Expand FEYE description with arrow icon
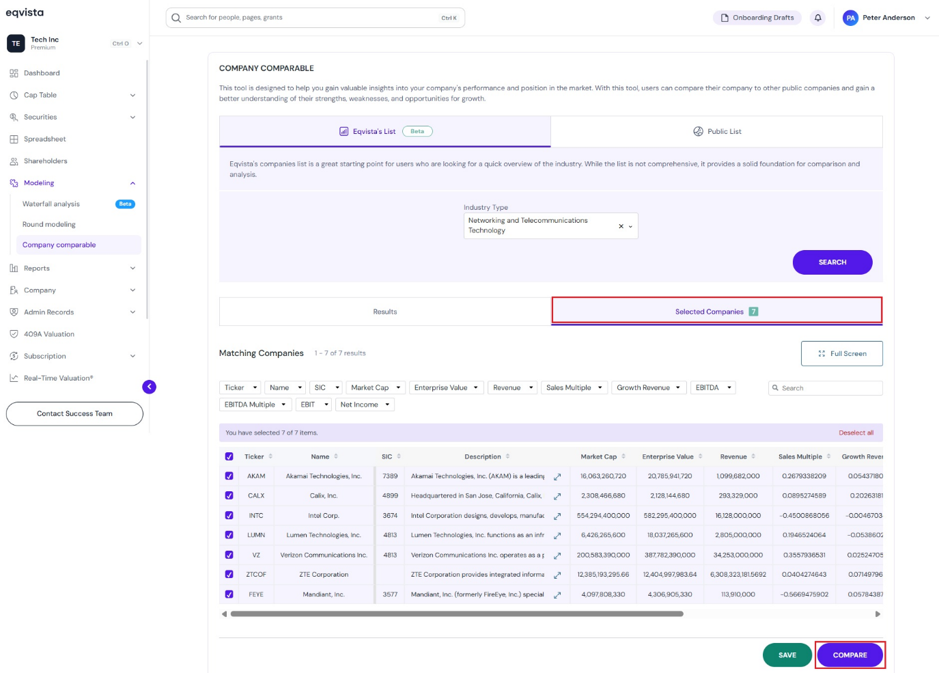 click(557, 595)
